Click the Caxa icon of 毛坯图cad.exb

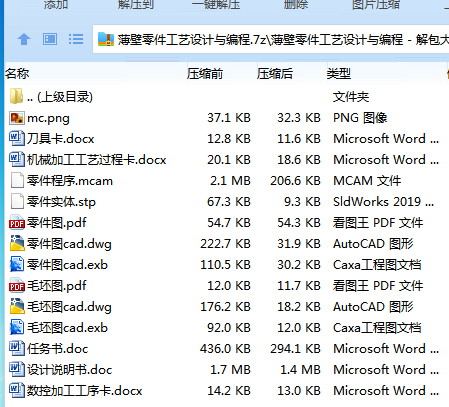click(x=17, y=327)
